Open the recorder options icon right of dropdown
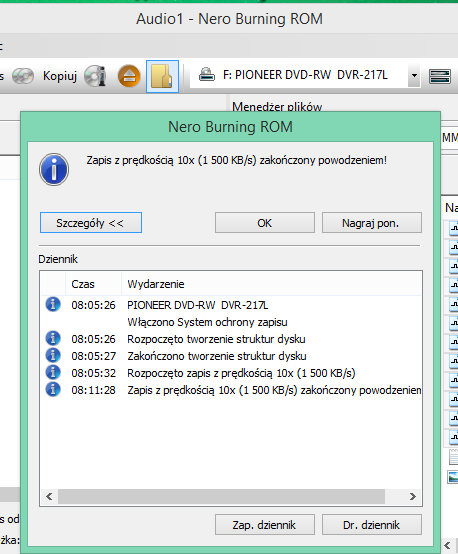This screenshot has width=458, height=554. pos(440,76)
